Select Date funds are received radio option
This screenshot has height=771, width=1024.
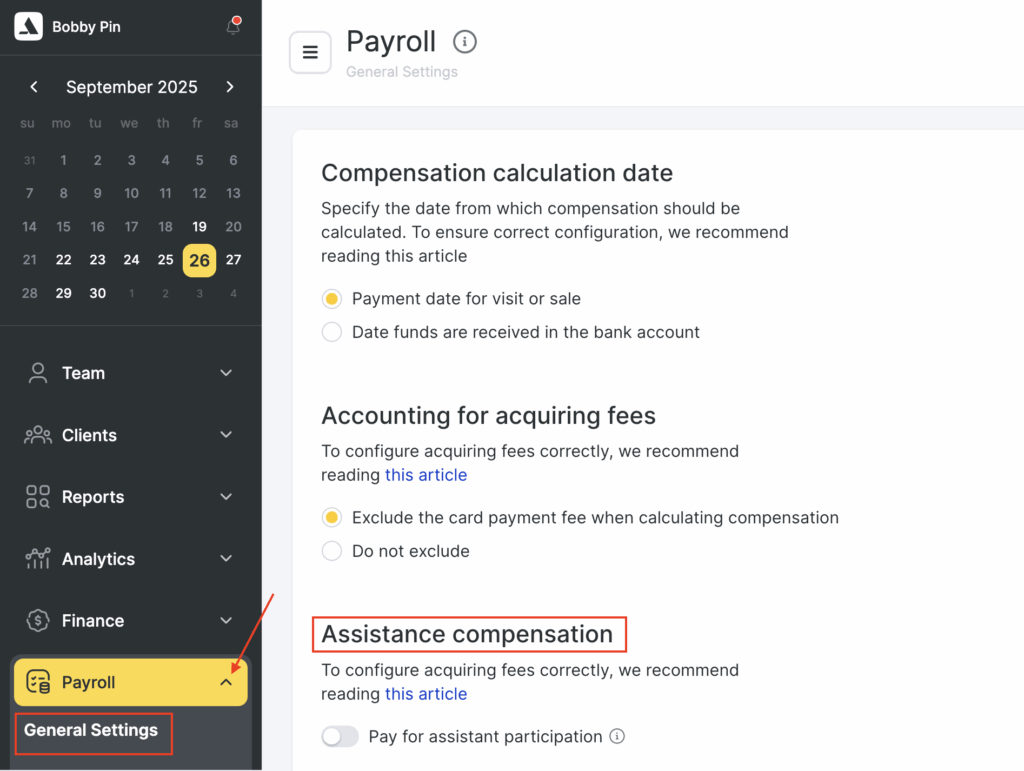(x=332, y=332)
